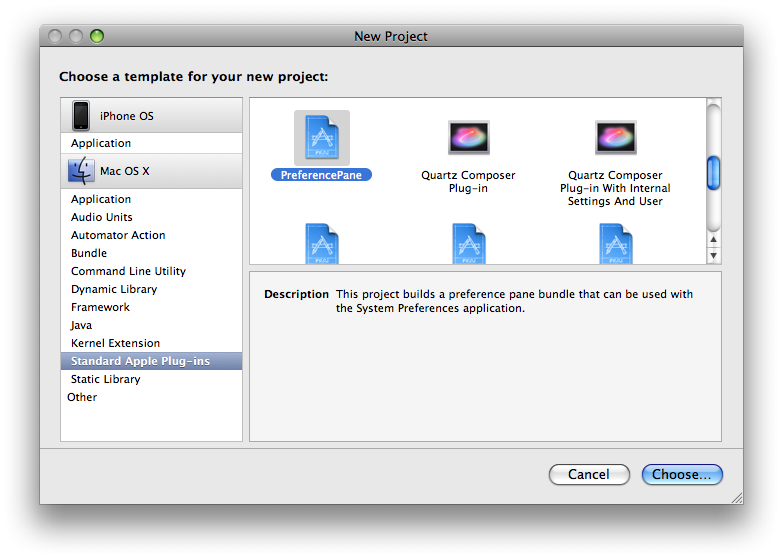Select Java category

[151, 325]
